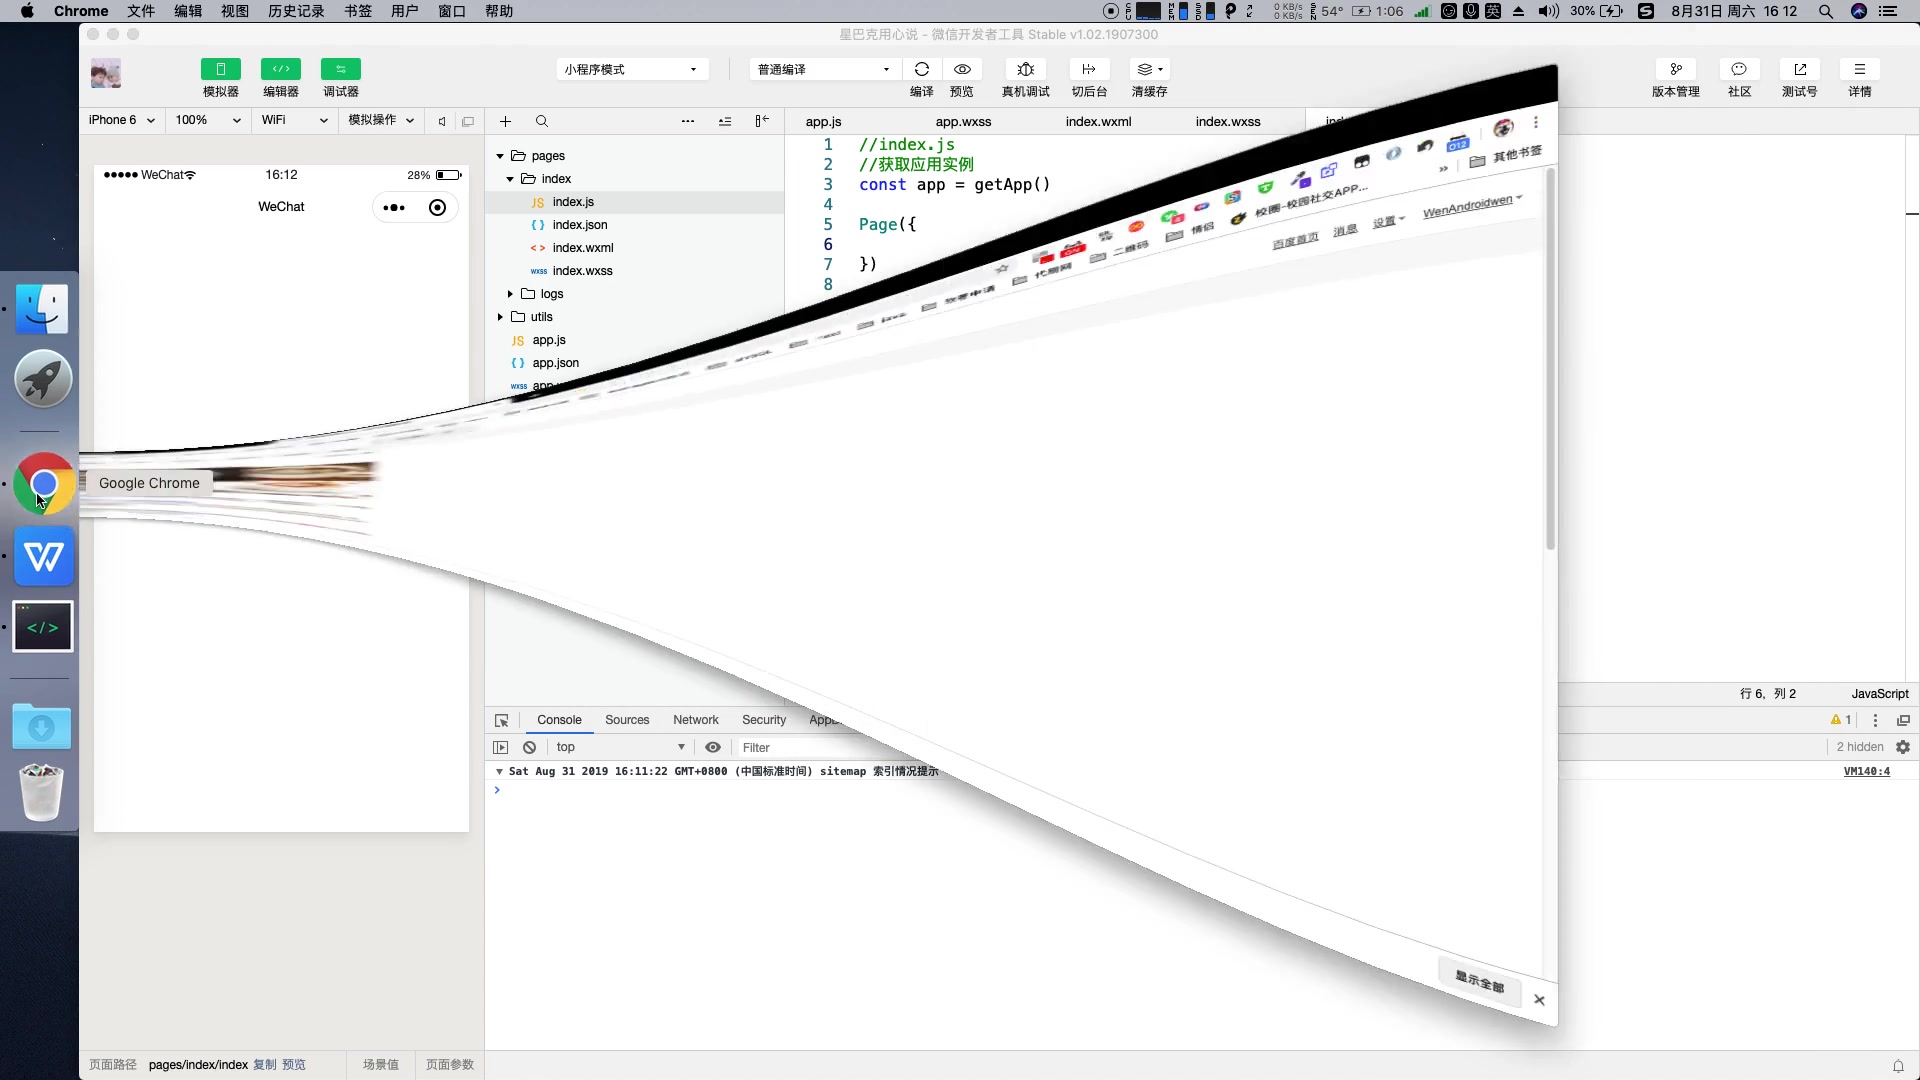Screen dimensions: 1920x1080
Task: Click the 编译 compile refresh icon
Action: (x=921, y=69)
